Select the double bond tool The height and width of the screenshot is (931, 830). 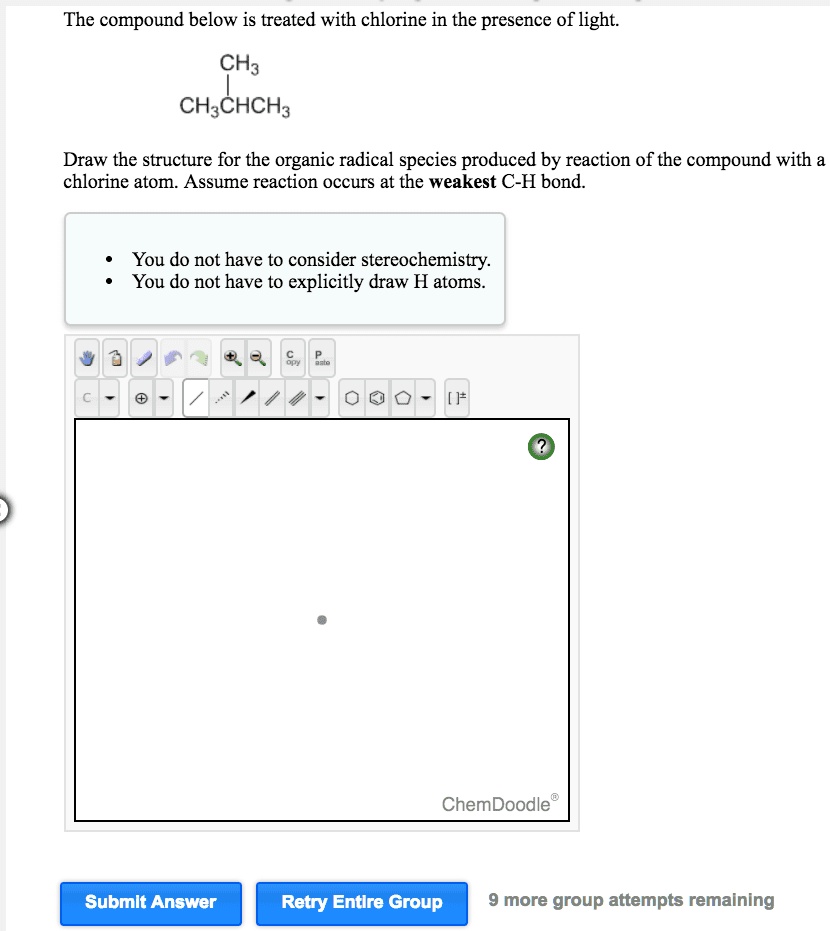click(x=272, y=397)
